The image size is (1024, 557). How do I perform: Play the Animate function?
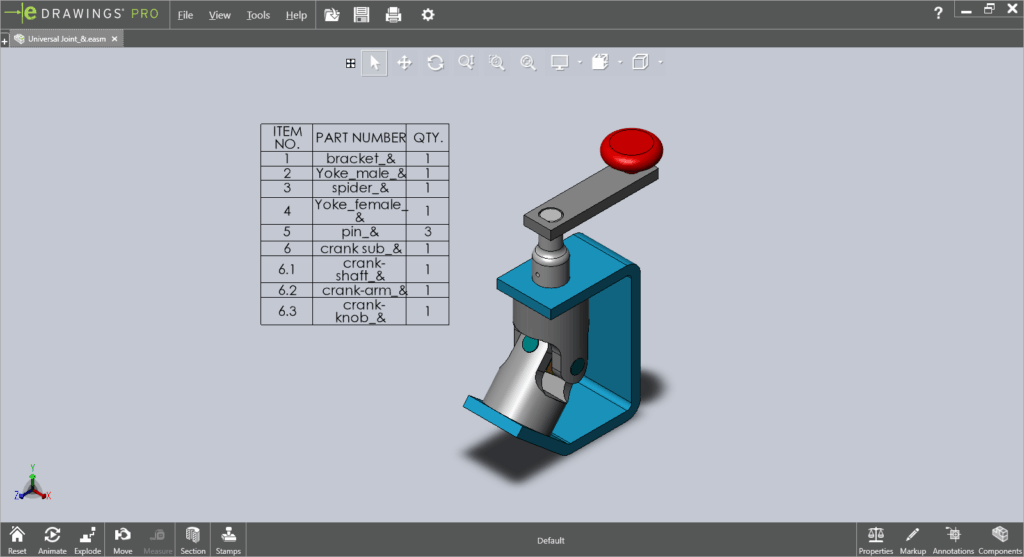click(x=52, y=540)
